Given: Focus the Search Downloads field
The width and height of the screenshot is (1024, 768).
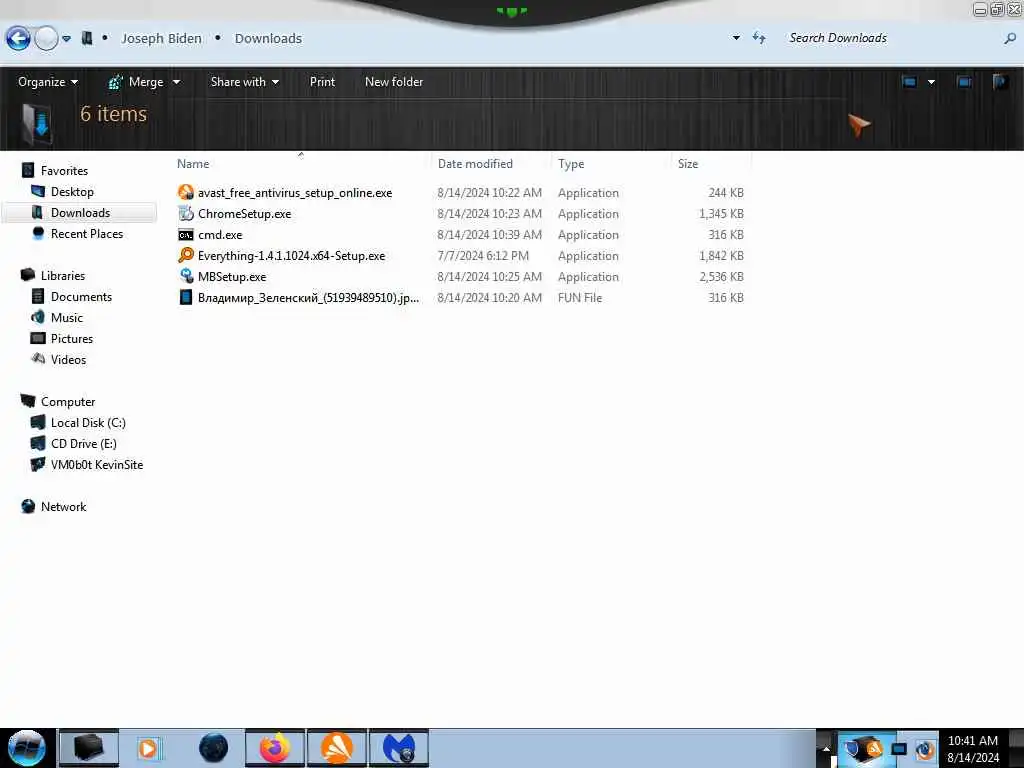Looking at the screenshot, I should (891, 38).
